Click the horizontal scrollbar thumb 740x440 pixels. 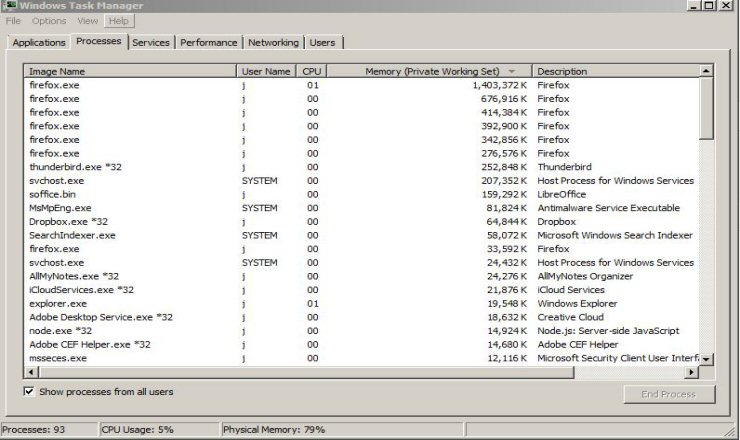pyautogui.click(x=306, y=372)
